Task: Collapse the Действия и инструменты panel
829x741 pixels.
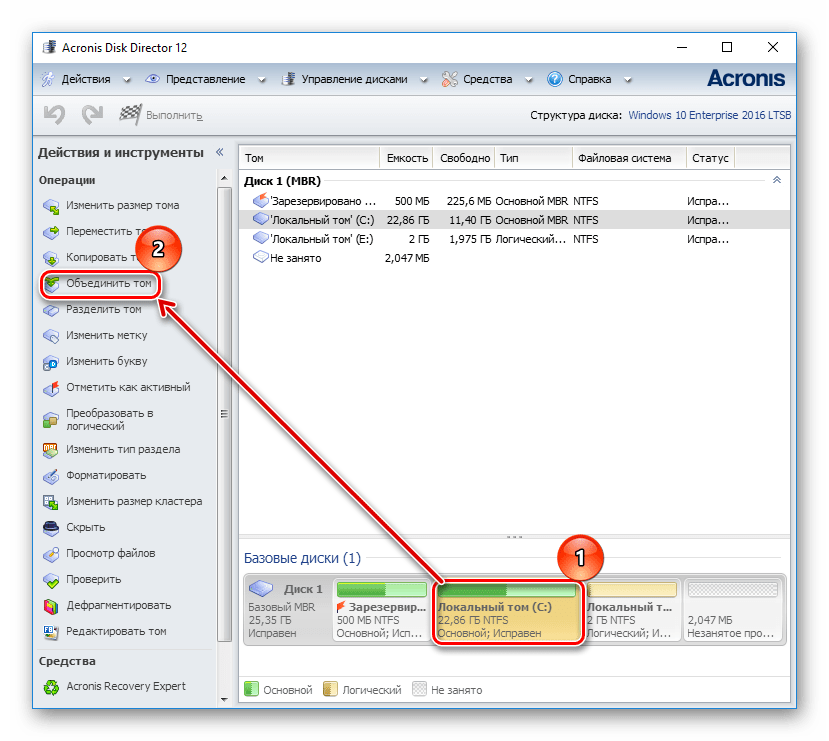Action: pyautogui.click(x=219, y=153)
